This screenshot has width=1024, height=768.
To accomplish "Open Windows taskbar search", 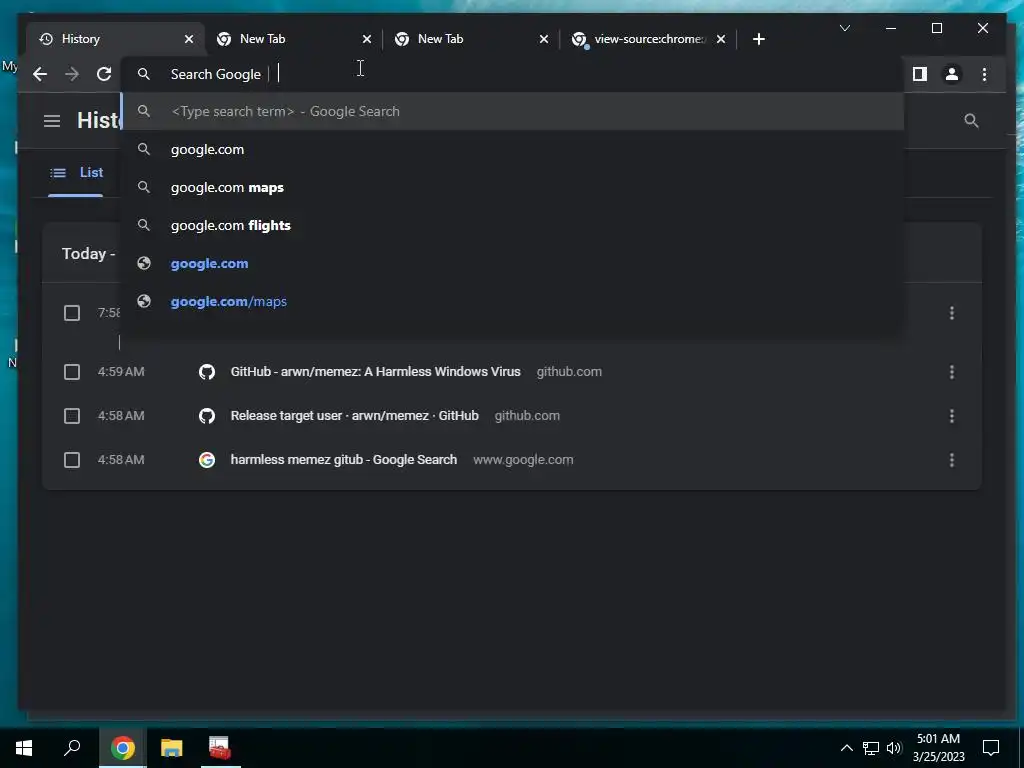I will 72,748.
